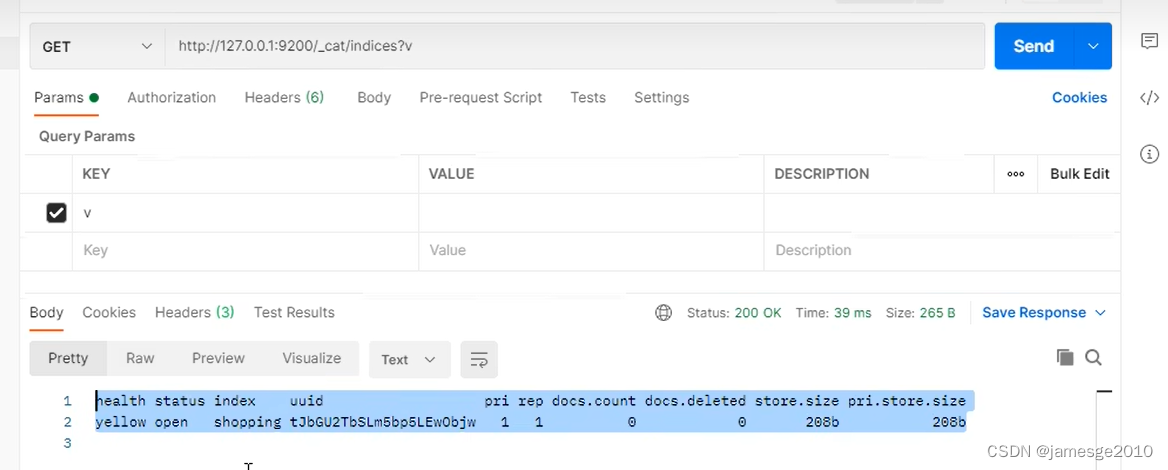1168x470 pixels.
Task: Click the uuid value tJbGU2TbSLm5bp5LEwObjw
Action: coord(382,422)
